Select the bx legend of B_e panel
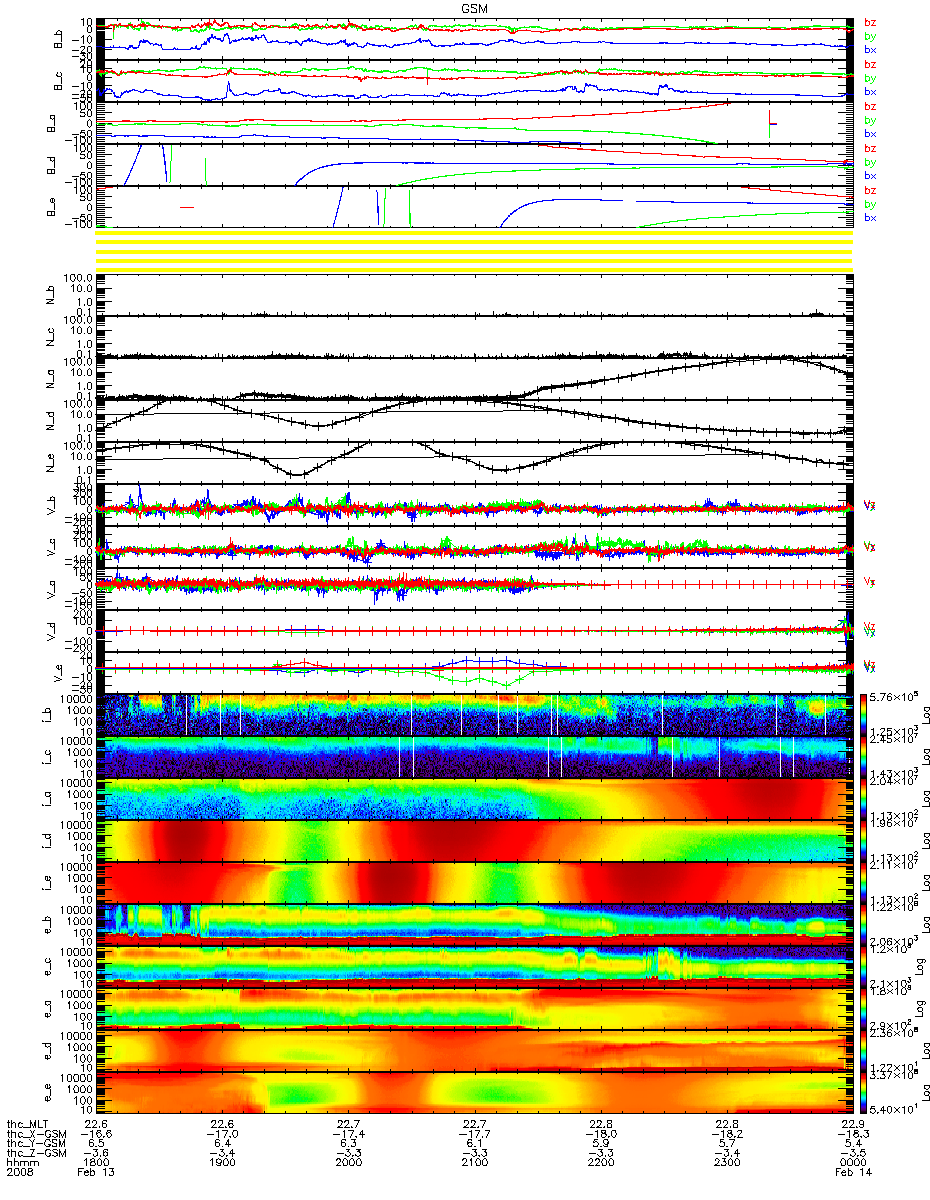Image resolution: width=930 pixels, height=1200 pixels. point(870,217)
